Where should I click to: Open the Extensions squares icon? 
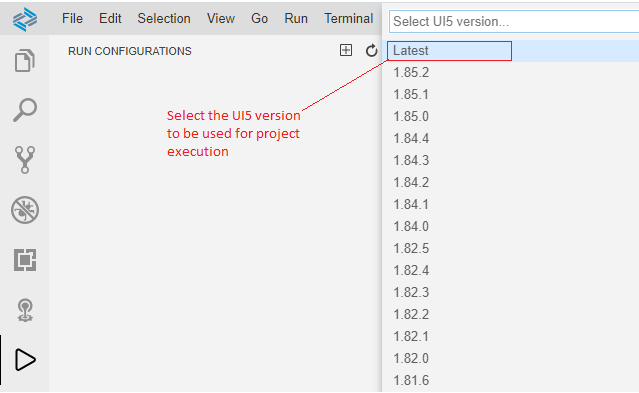[25, 260]
